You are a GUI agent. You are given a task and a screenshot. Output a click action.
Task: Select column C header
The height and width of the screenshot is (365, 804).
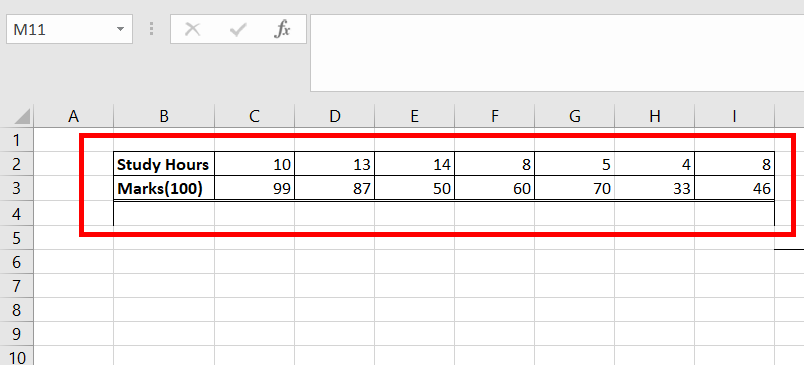click(254, 116)
